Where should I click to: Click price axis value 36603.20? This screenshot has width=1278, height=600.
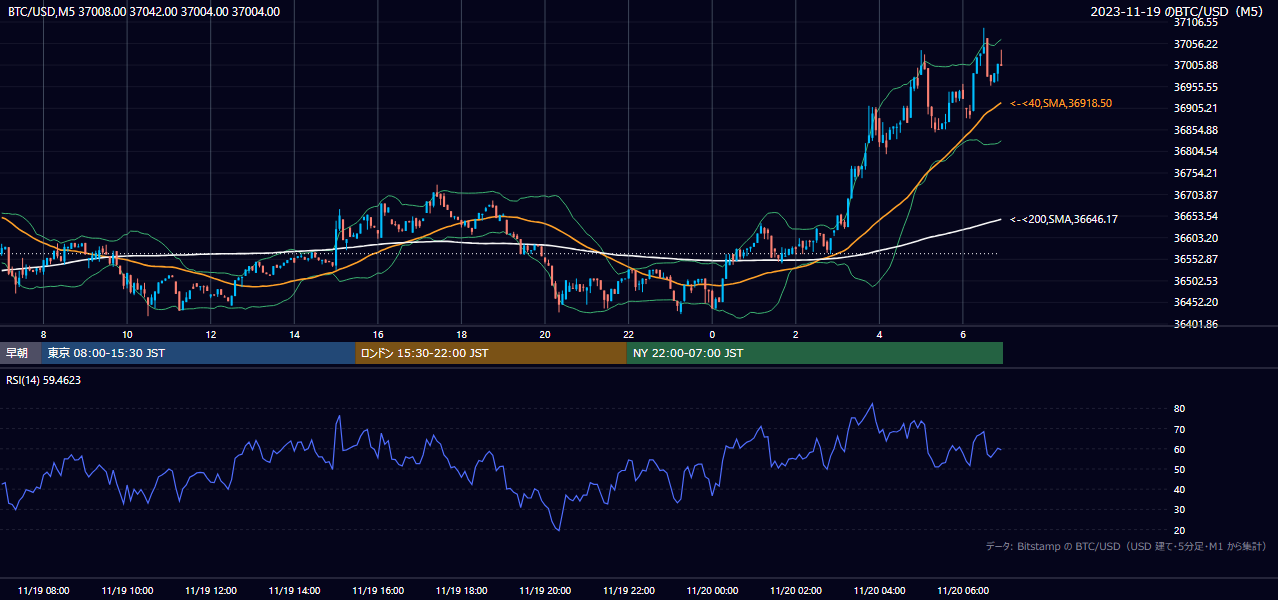[x=1196, y=238]
